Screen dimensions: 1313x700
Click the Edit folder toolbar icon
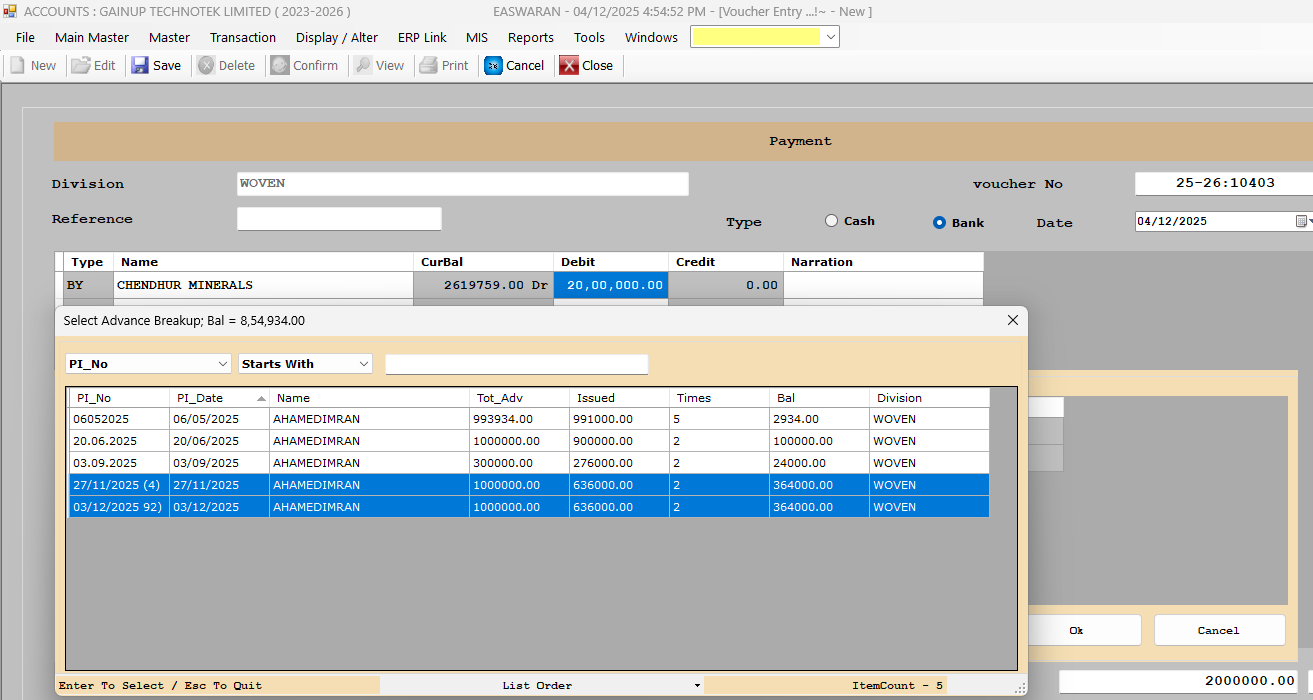tap(80, 65)
